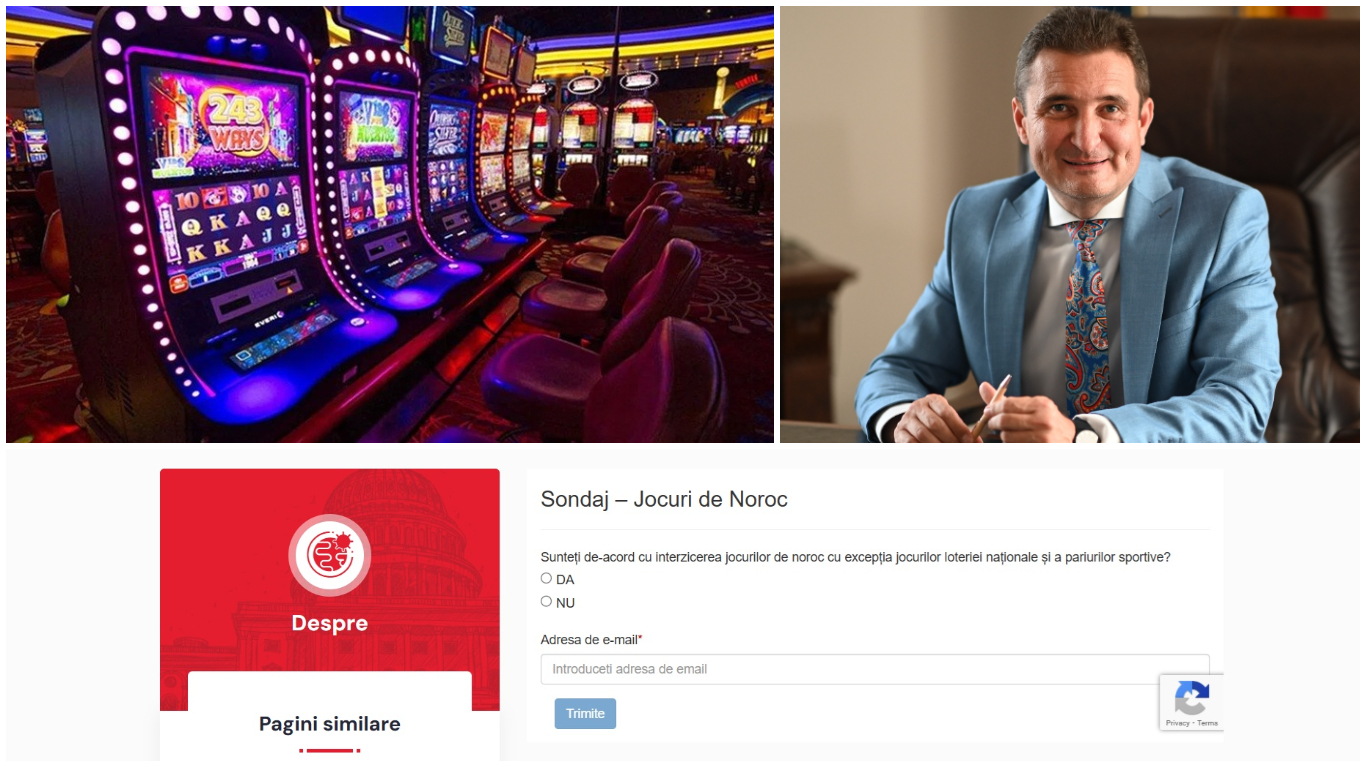Open the reCAPTCHA Privacy link
1366x767 pixels.
tap(1177, 723)
